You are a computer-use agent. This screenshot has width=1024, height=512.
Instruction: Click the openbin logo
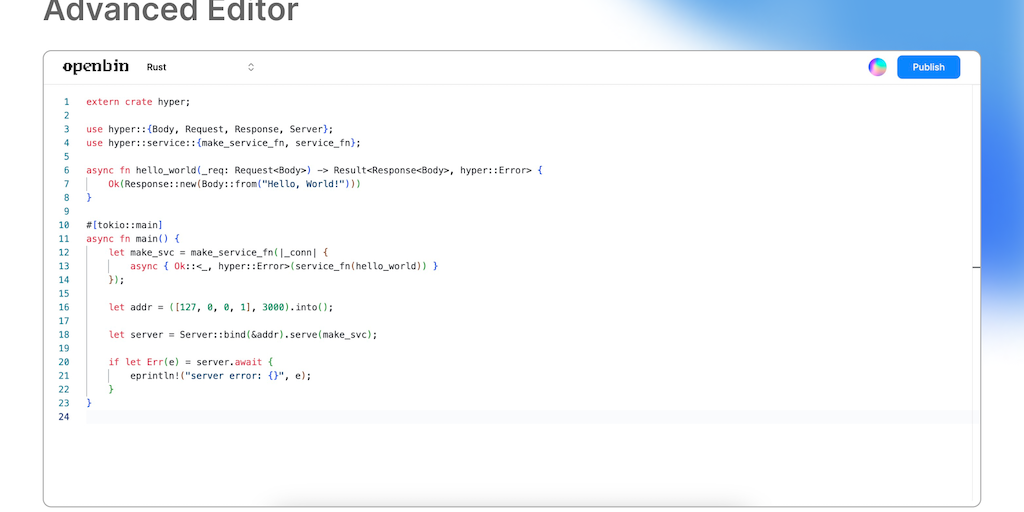pos(96,67)
